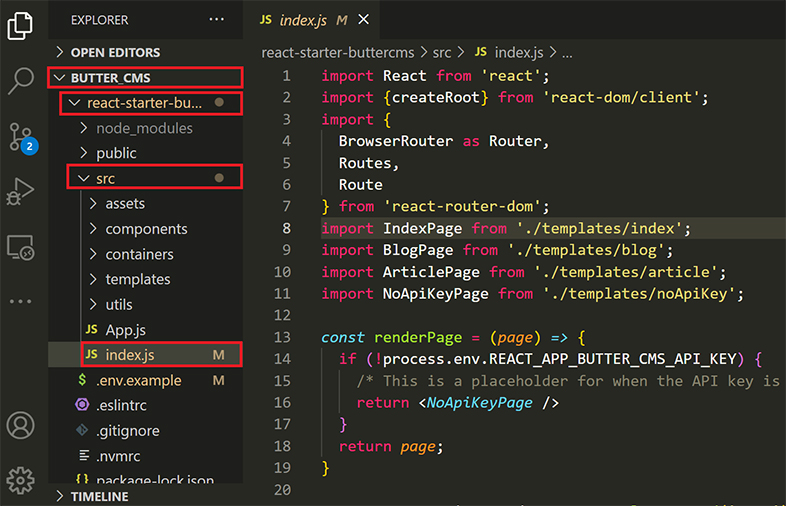This screenshot has width=786, height=506.
Task: Open the .nvmrc file
Action: coord(145,456)
